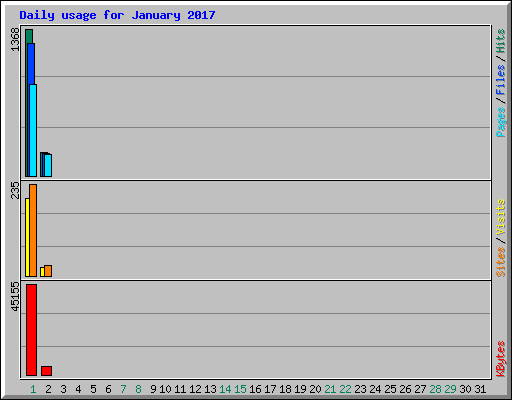
Task: Select the red KBytes bar for day 2
Action: tap(46, 371)
